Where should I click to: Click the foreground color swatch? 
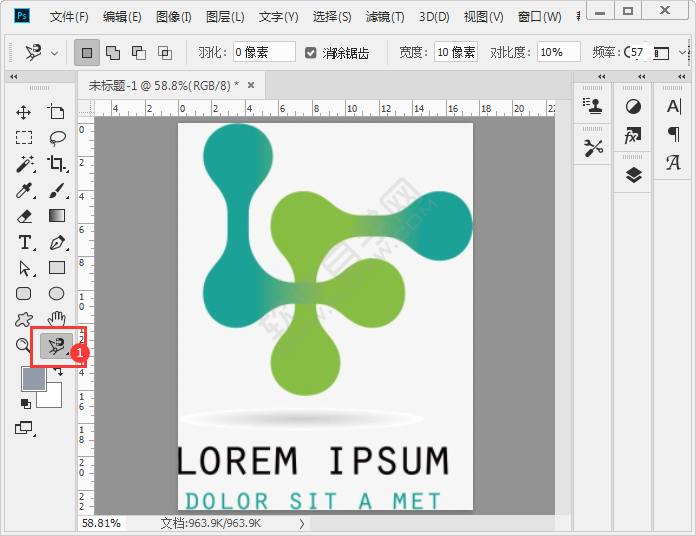pos(33,379)
